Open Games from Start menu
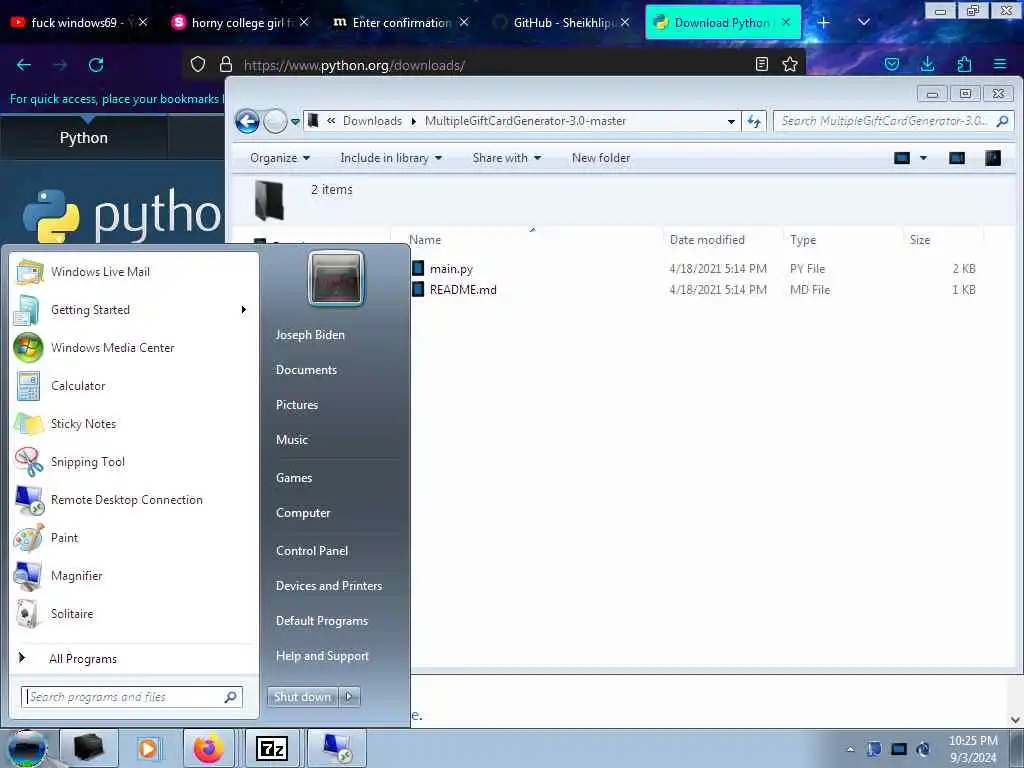Screen dimensions: 1024x768 (x=294, y=477)
